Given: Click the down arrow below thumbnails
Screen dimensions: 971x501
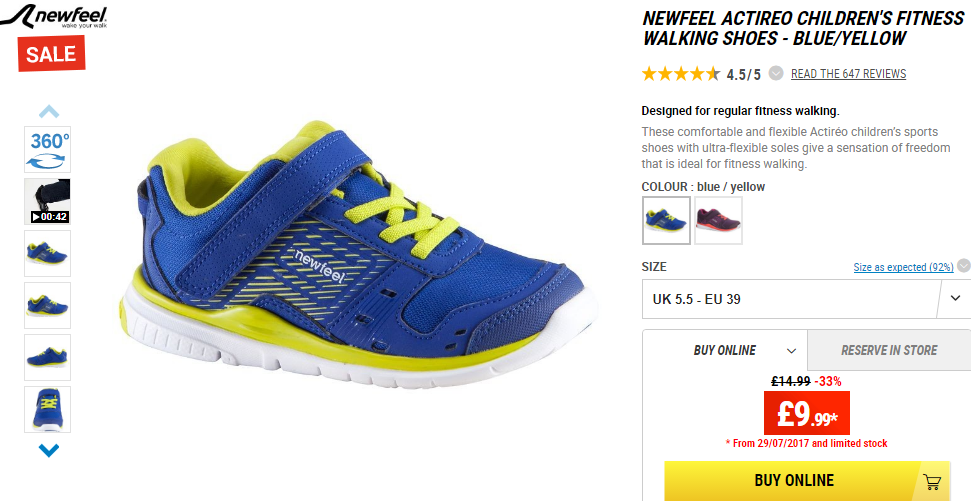Looking at the screenshot, I should click(x=49, y=450).
